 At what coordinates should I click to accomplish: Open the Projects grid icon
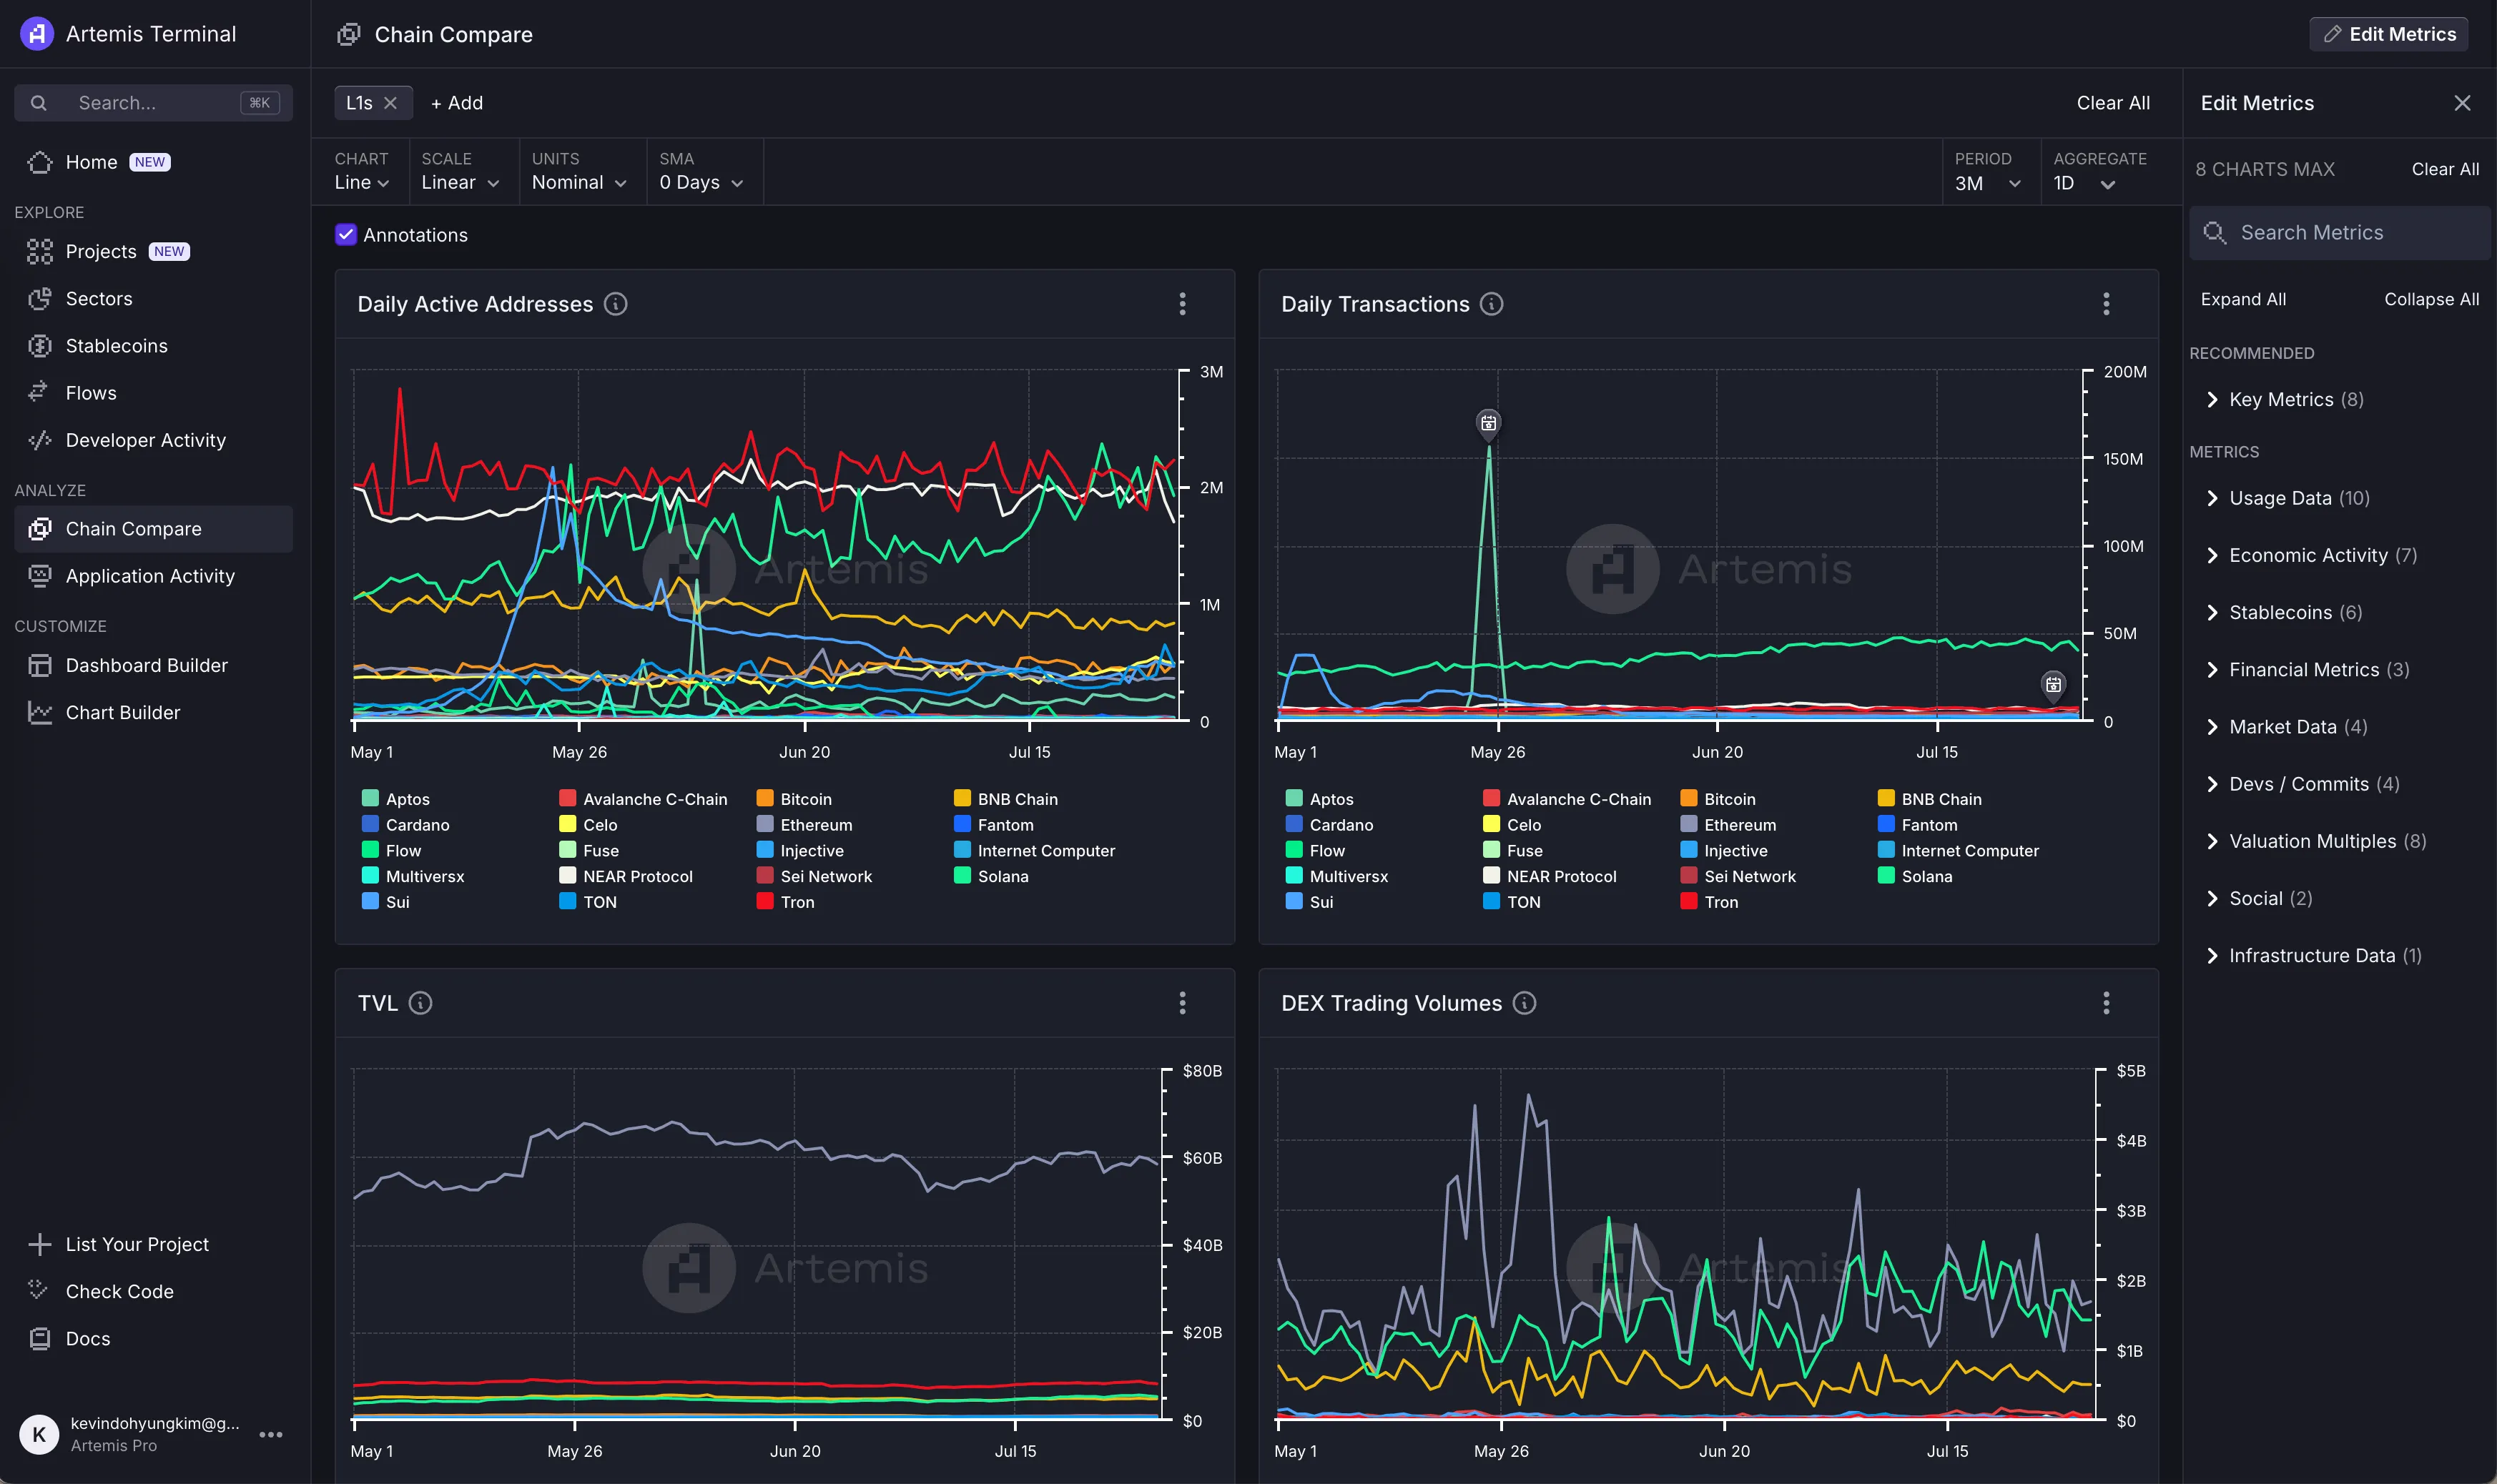[40, 252]
